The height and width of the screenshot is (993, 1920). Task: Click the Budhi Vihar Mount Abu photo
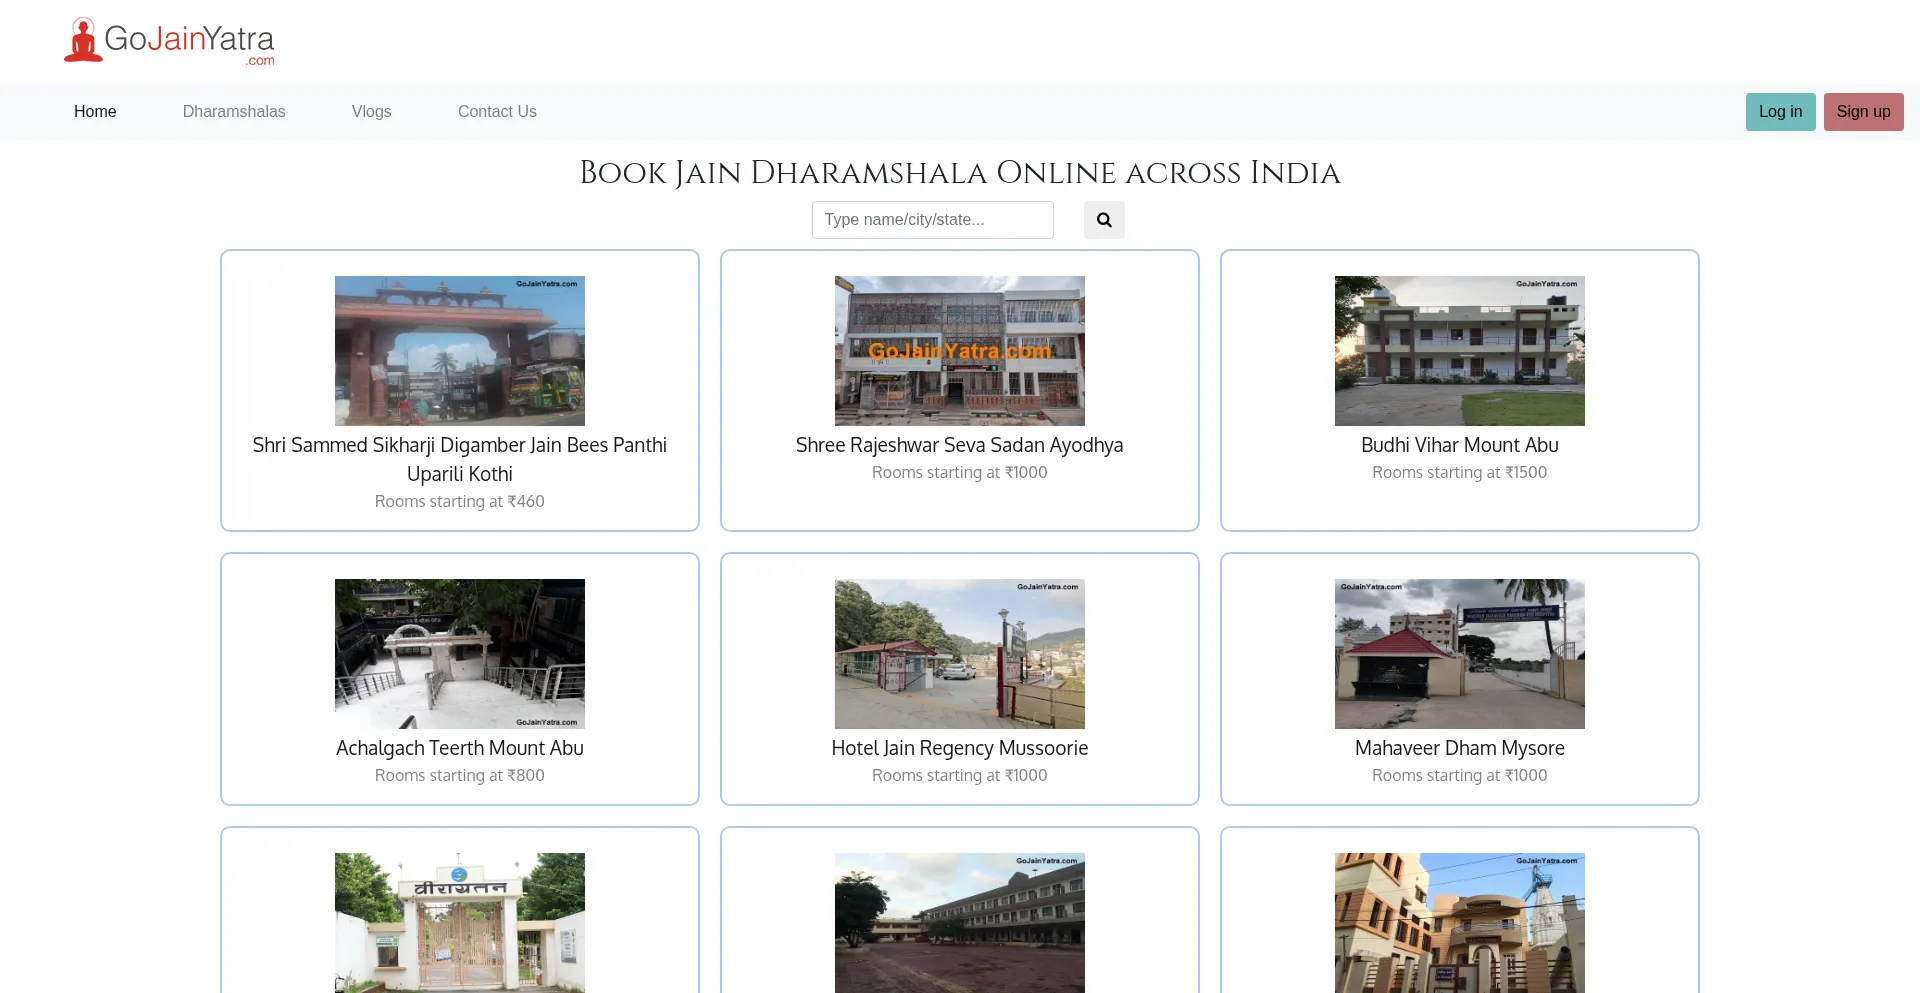[x=1459, y=350]
